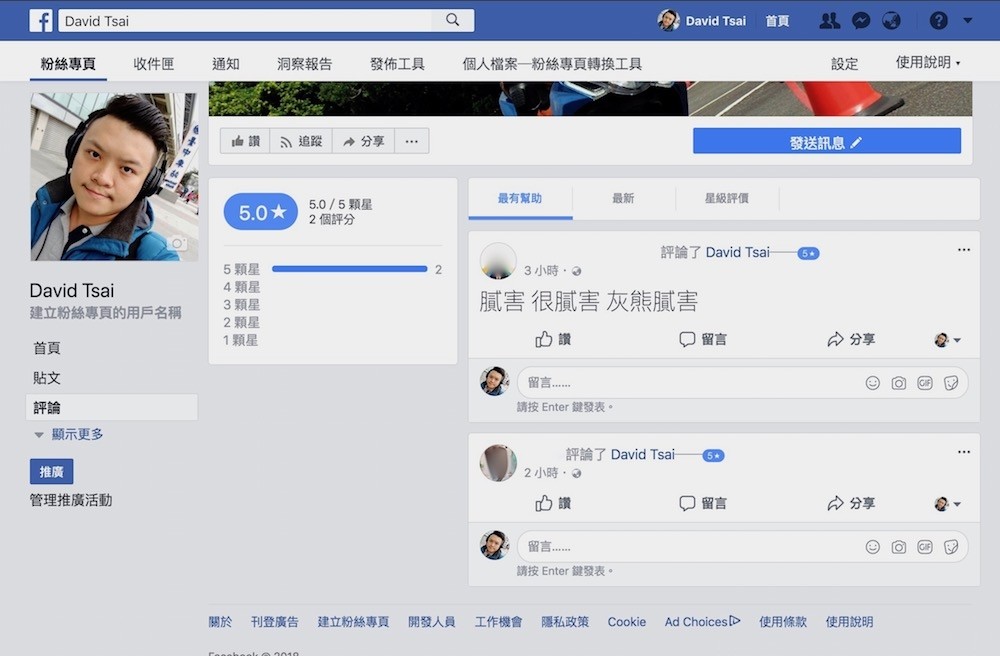Select 最有幫助 tab
Image resolution: width=1000 pixels, height=656 pixels.
tap(520, 198)
